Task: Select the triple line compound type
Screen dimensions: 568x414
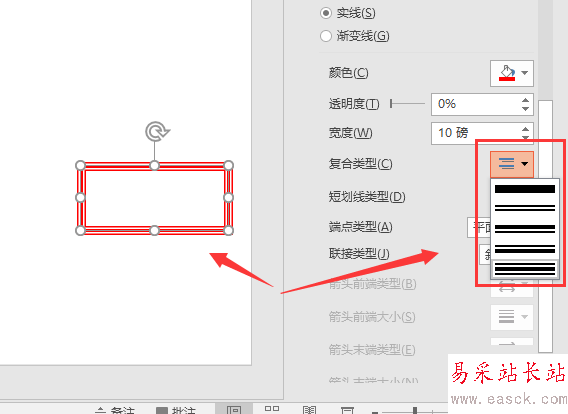Action: tap(525, 269)
